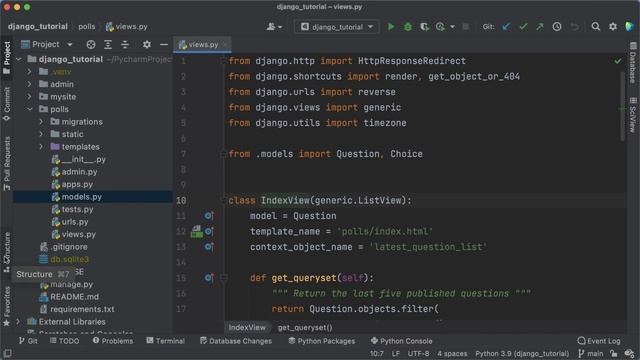Open the Terminal tab
Image resolution: width=640 pixels, height=360 pixels.
click(x=165, y=341)
